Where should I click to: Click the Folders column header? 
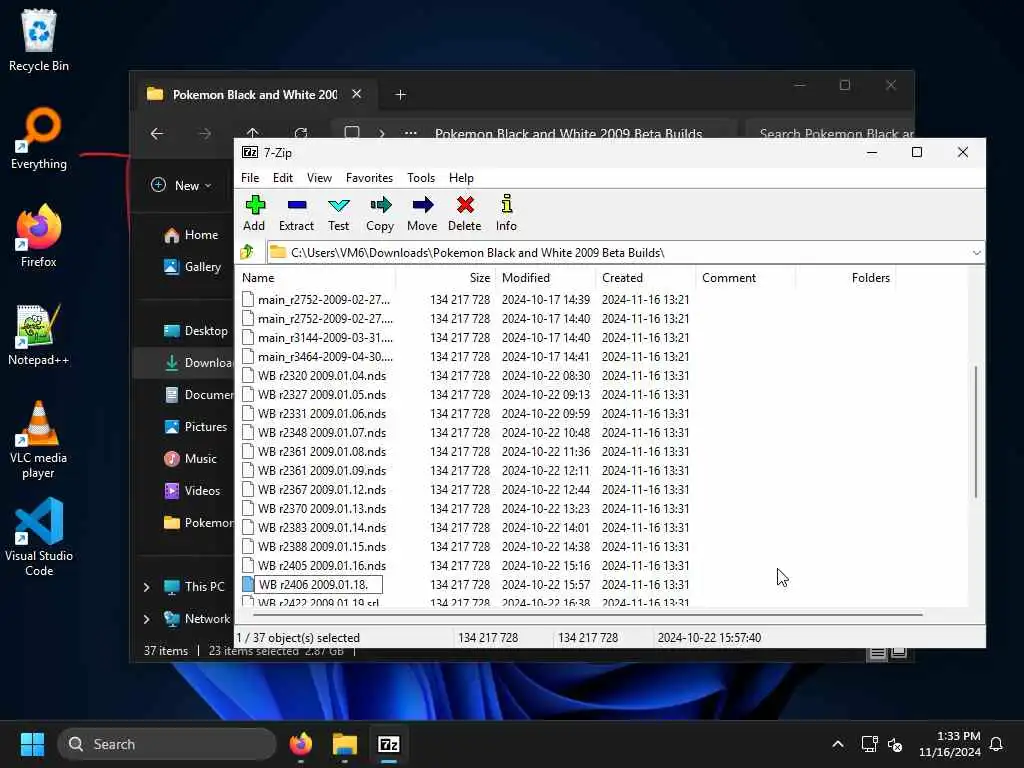tap(846, 278)
